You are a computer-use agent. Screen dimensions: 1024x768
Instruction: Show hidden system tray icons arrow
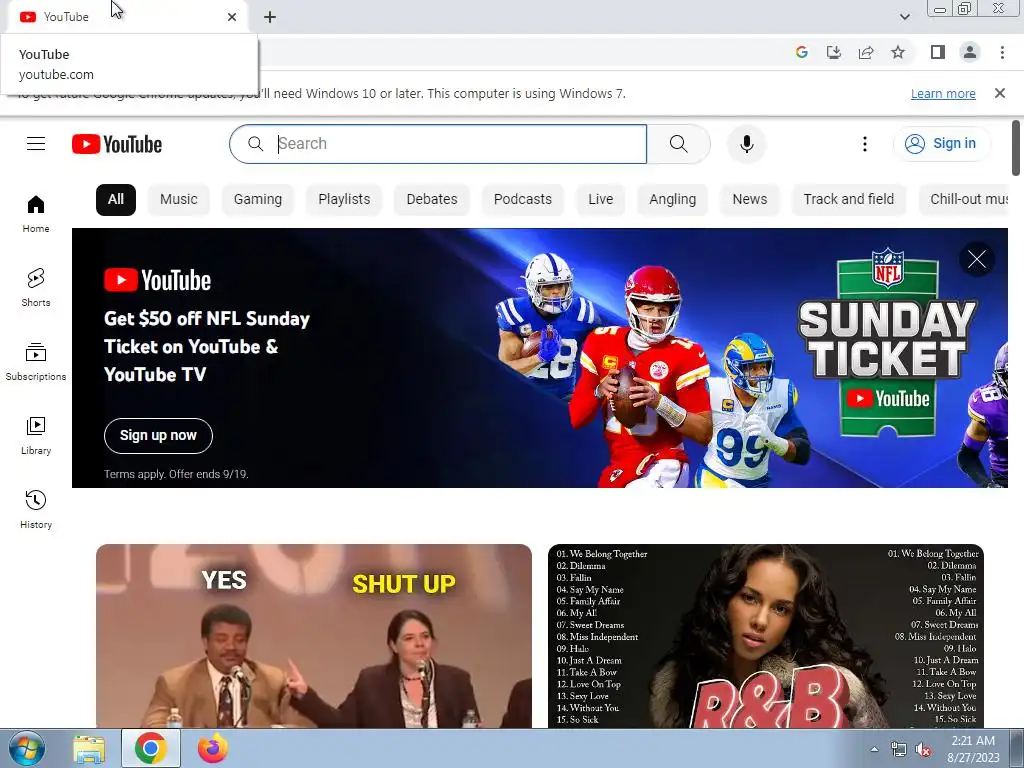(874, 749)
